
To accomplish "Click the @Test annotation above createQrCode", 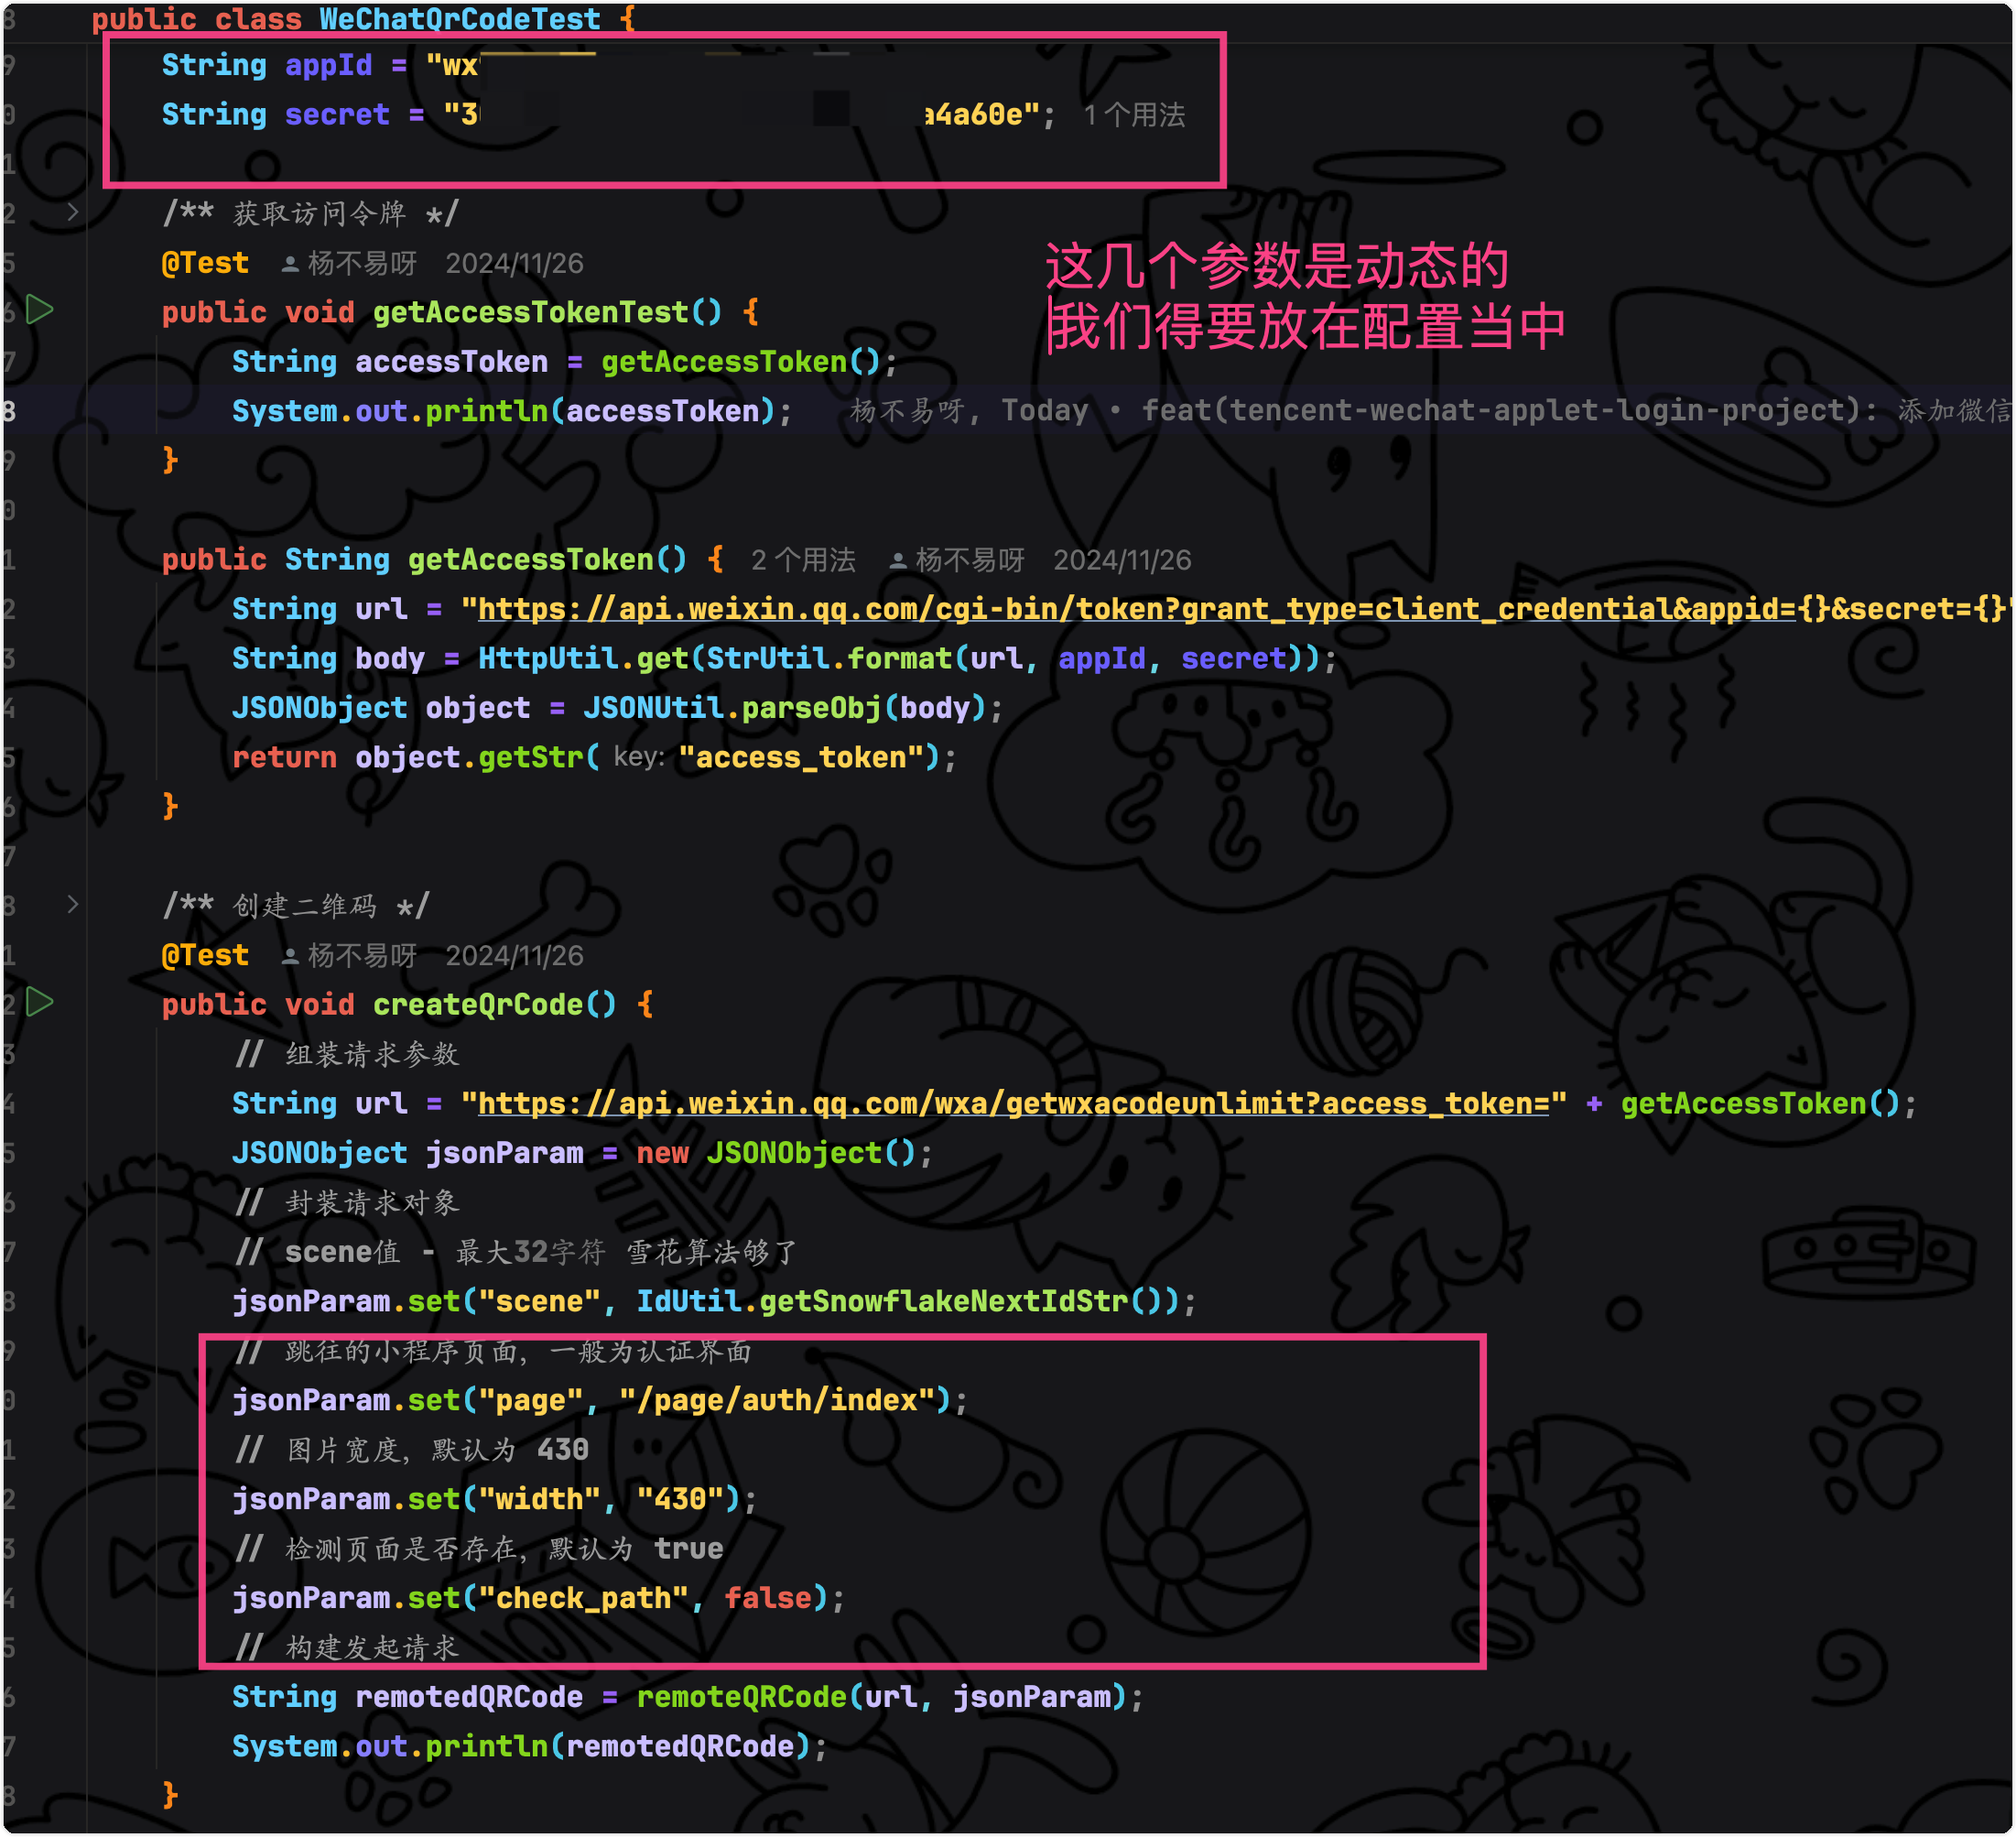I will click(205, 956).
